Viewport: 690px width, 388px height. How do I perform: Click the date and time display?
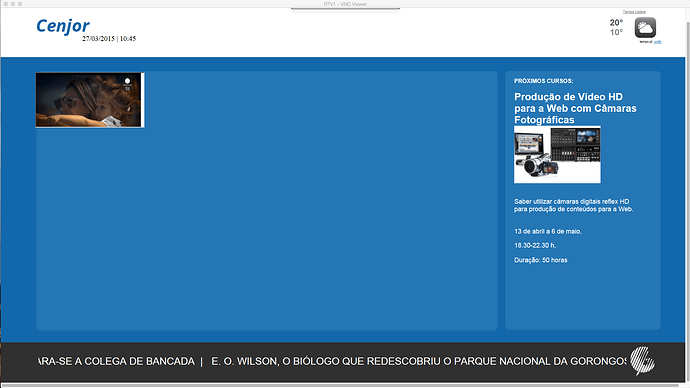click(109, 39)
